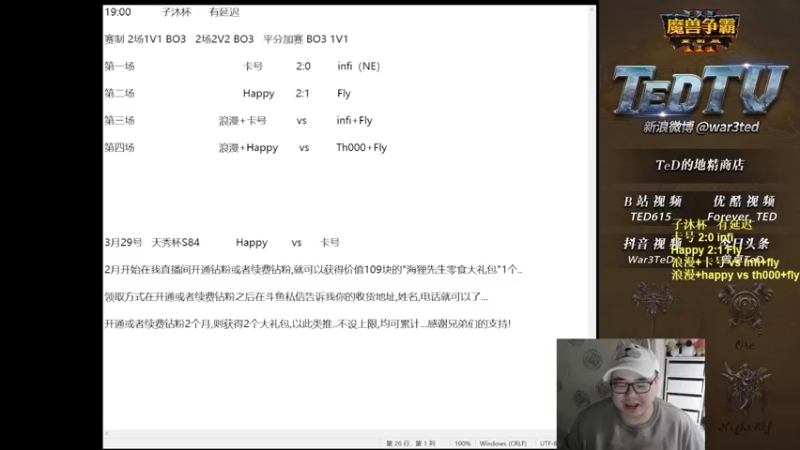Screen dimensions: 800x450
Task: Click the streamer webcam thumbnail
Action: [631, 394]
